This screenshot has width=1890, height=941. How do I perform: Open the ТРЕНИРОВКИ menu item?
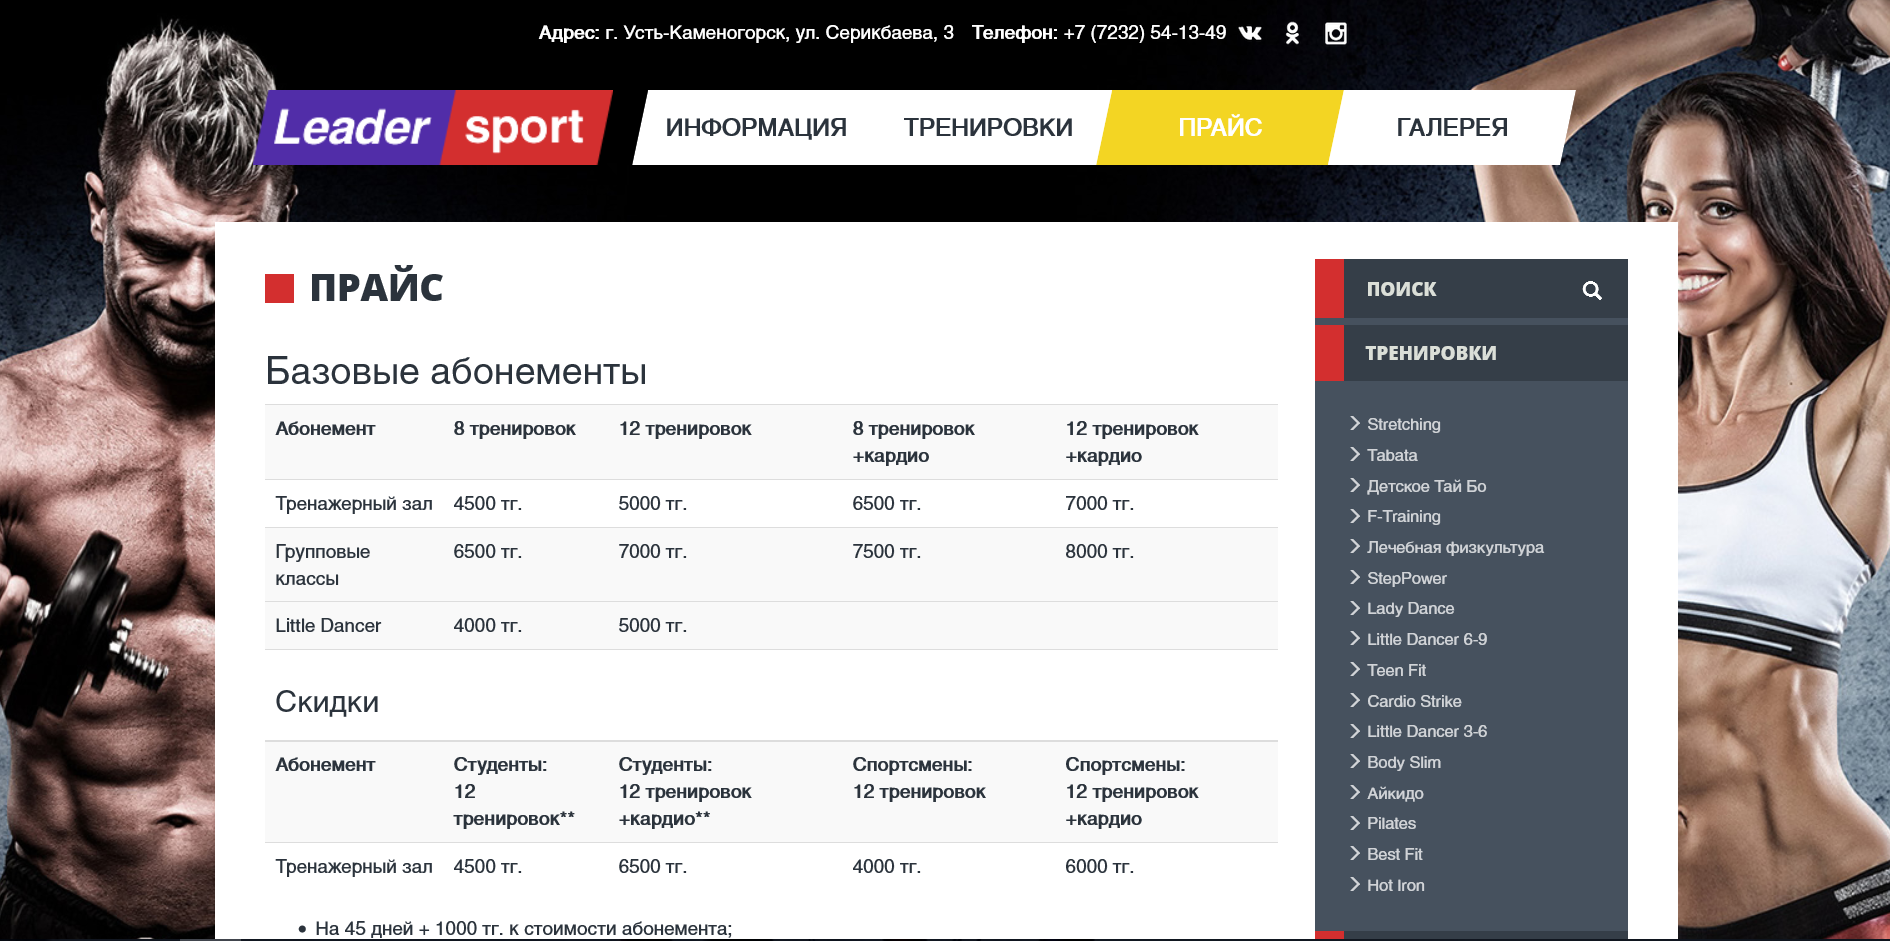point(988,127)
